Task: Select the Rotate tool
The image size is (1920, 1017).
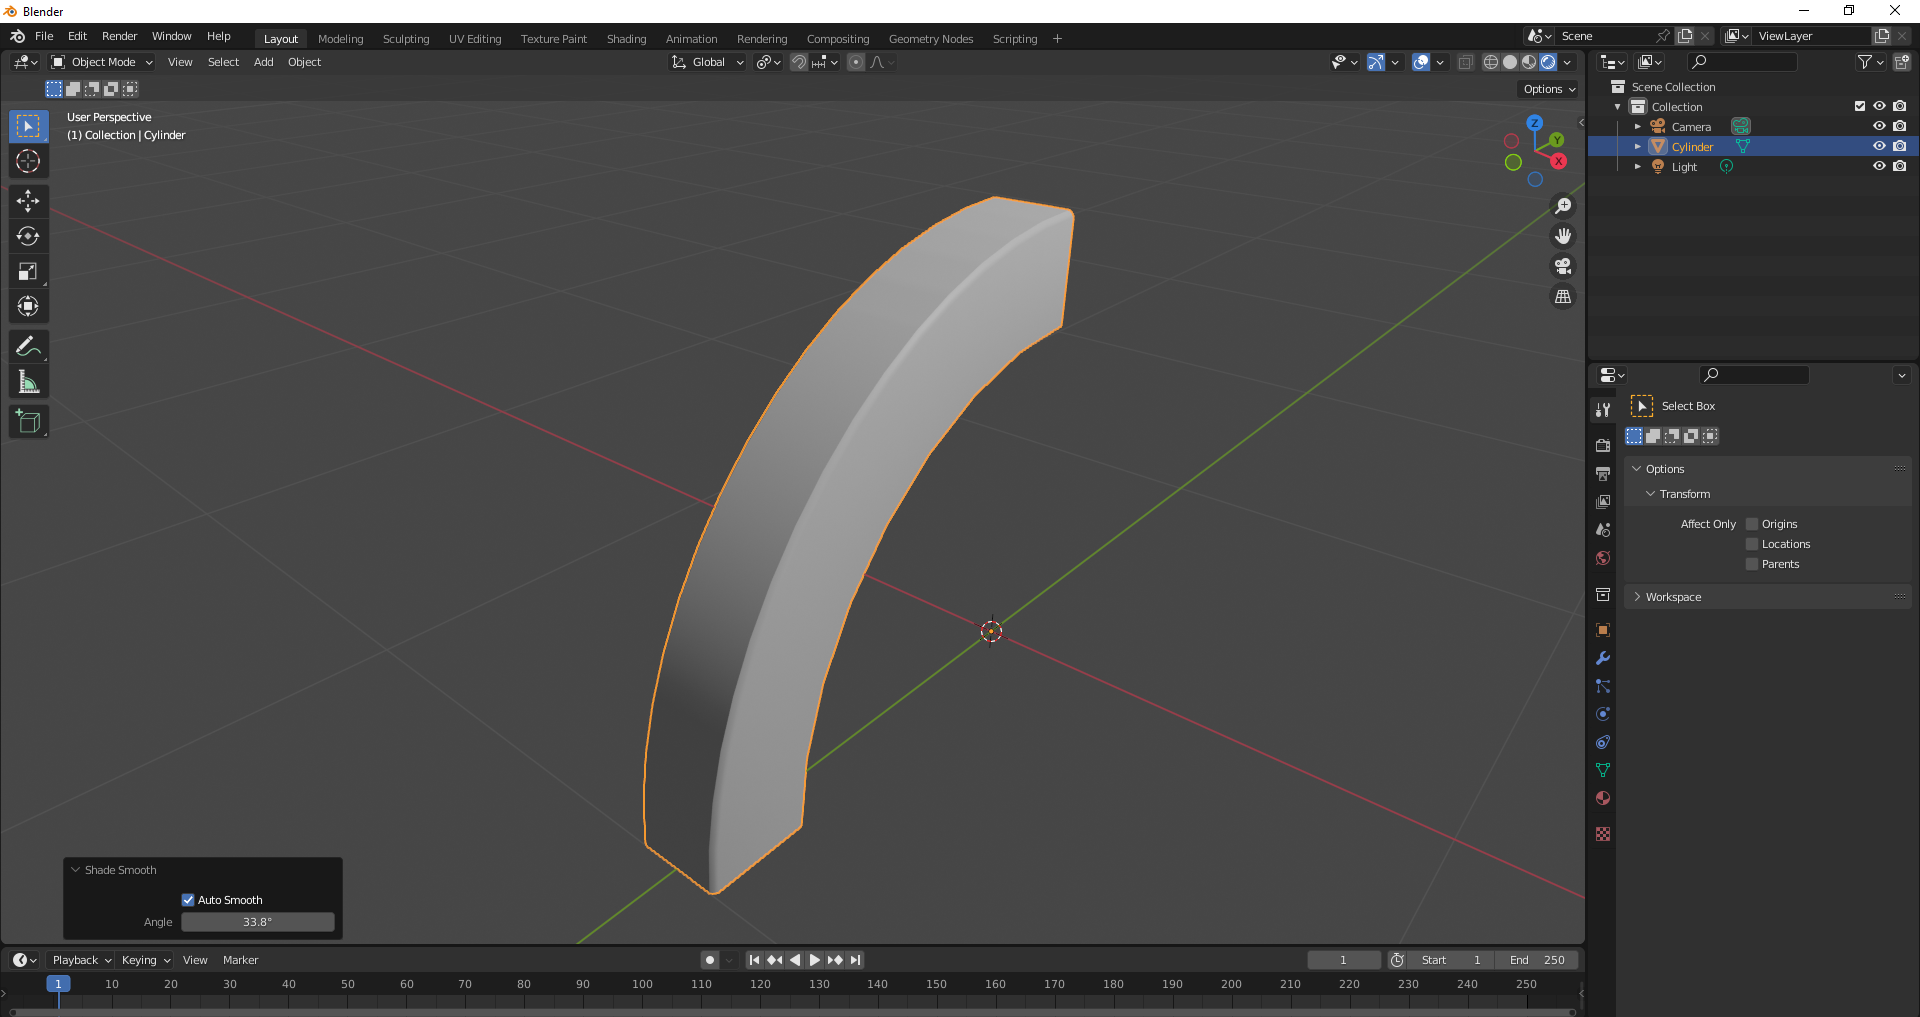Action: click(x=28, y=236)
